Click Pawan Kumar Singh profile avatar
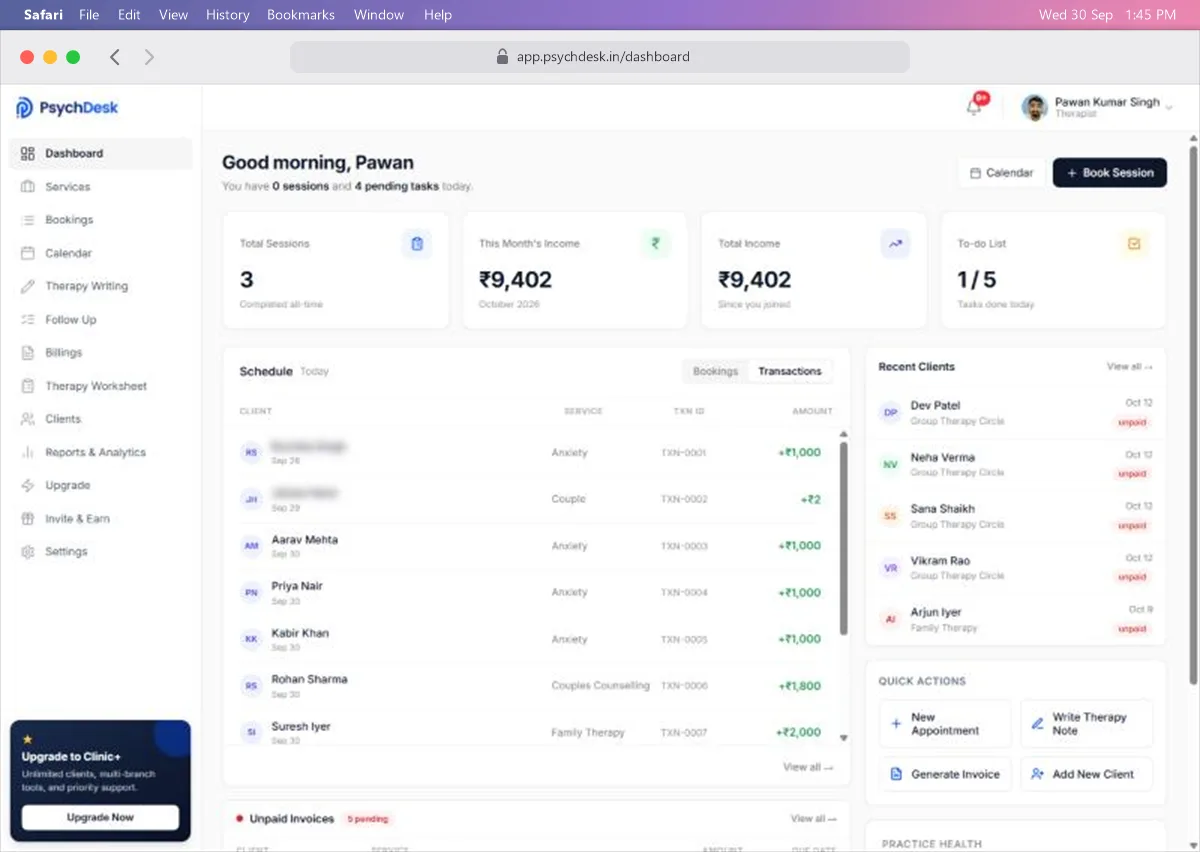 [x=1034, y=107]
